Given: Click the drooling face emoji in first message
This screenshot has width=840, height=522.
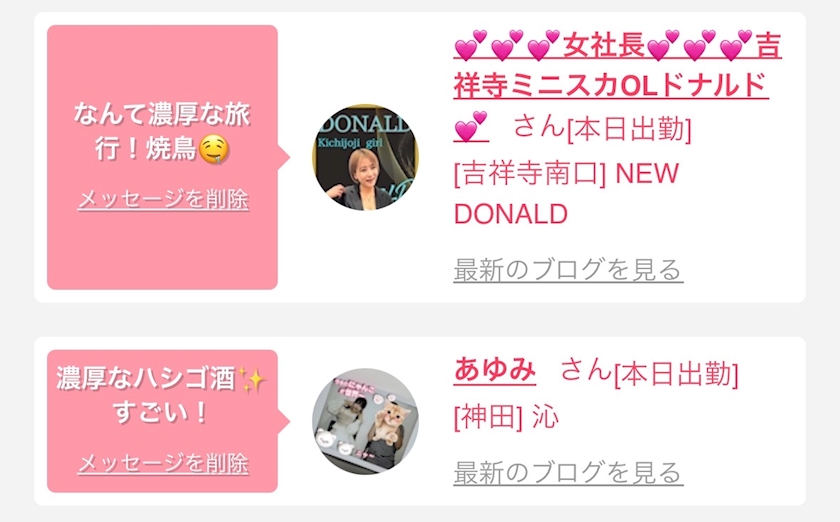Looking at the screenshot, I should 214,150.
